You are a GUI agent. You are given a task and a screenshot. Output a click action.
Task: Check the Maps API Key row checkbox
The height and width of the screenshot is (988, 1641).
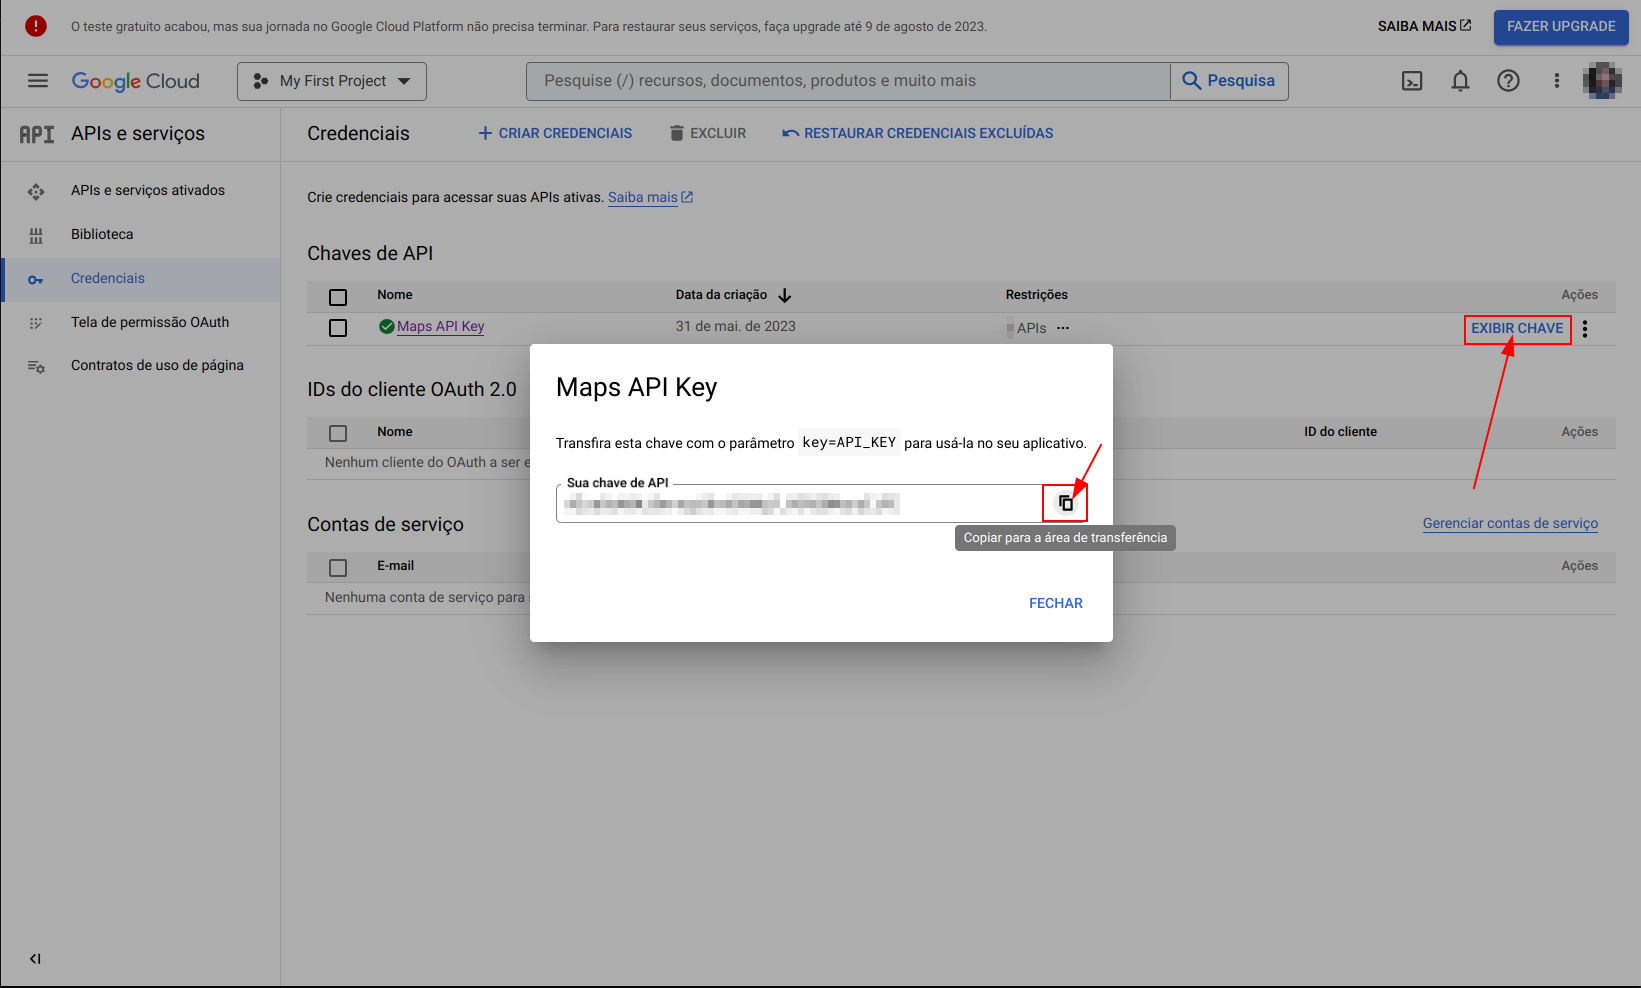[x=338, y=328]
